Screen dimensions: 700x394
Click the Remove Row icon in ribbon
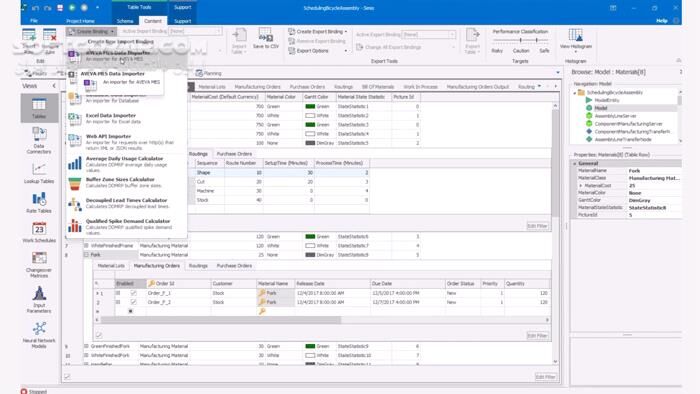(x=50, y=36)
